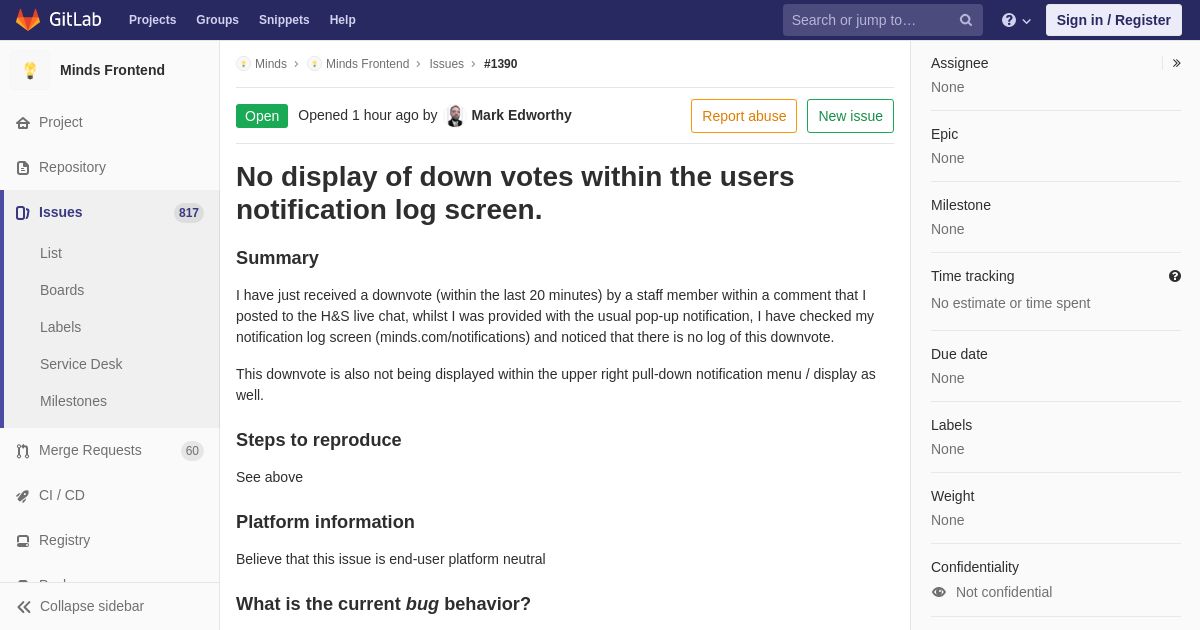The width and height of the screenshot is (1200, 630).
Task: Click the Steps to reproduce heading
Action: click(x=319, y=440)
